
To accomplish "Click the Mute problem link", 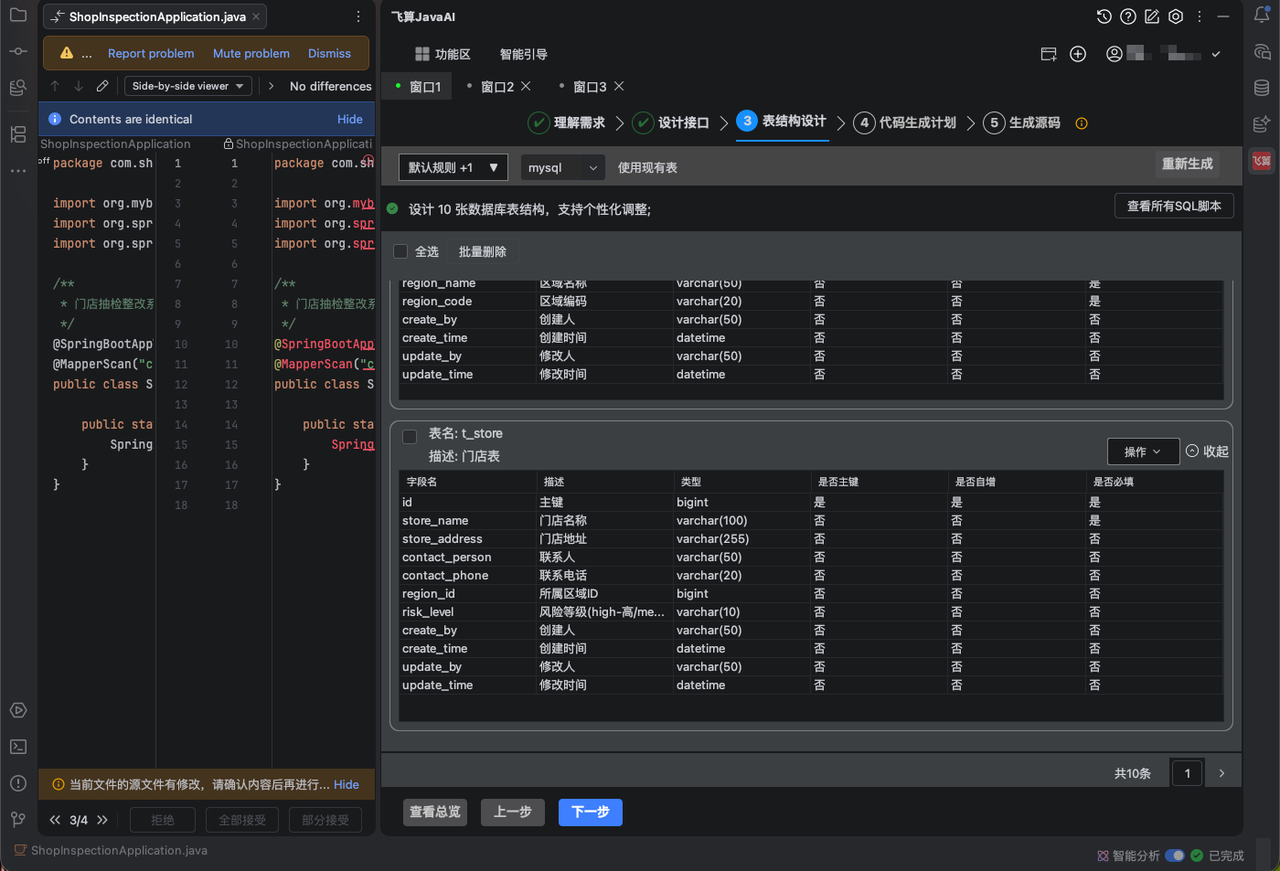I will [x=251, y=53].
